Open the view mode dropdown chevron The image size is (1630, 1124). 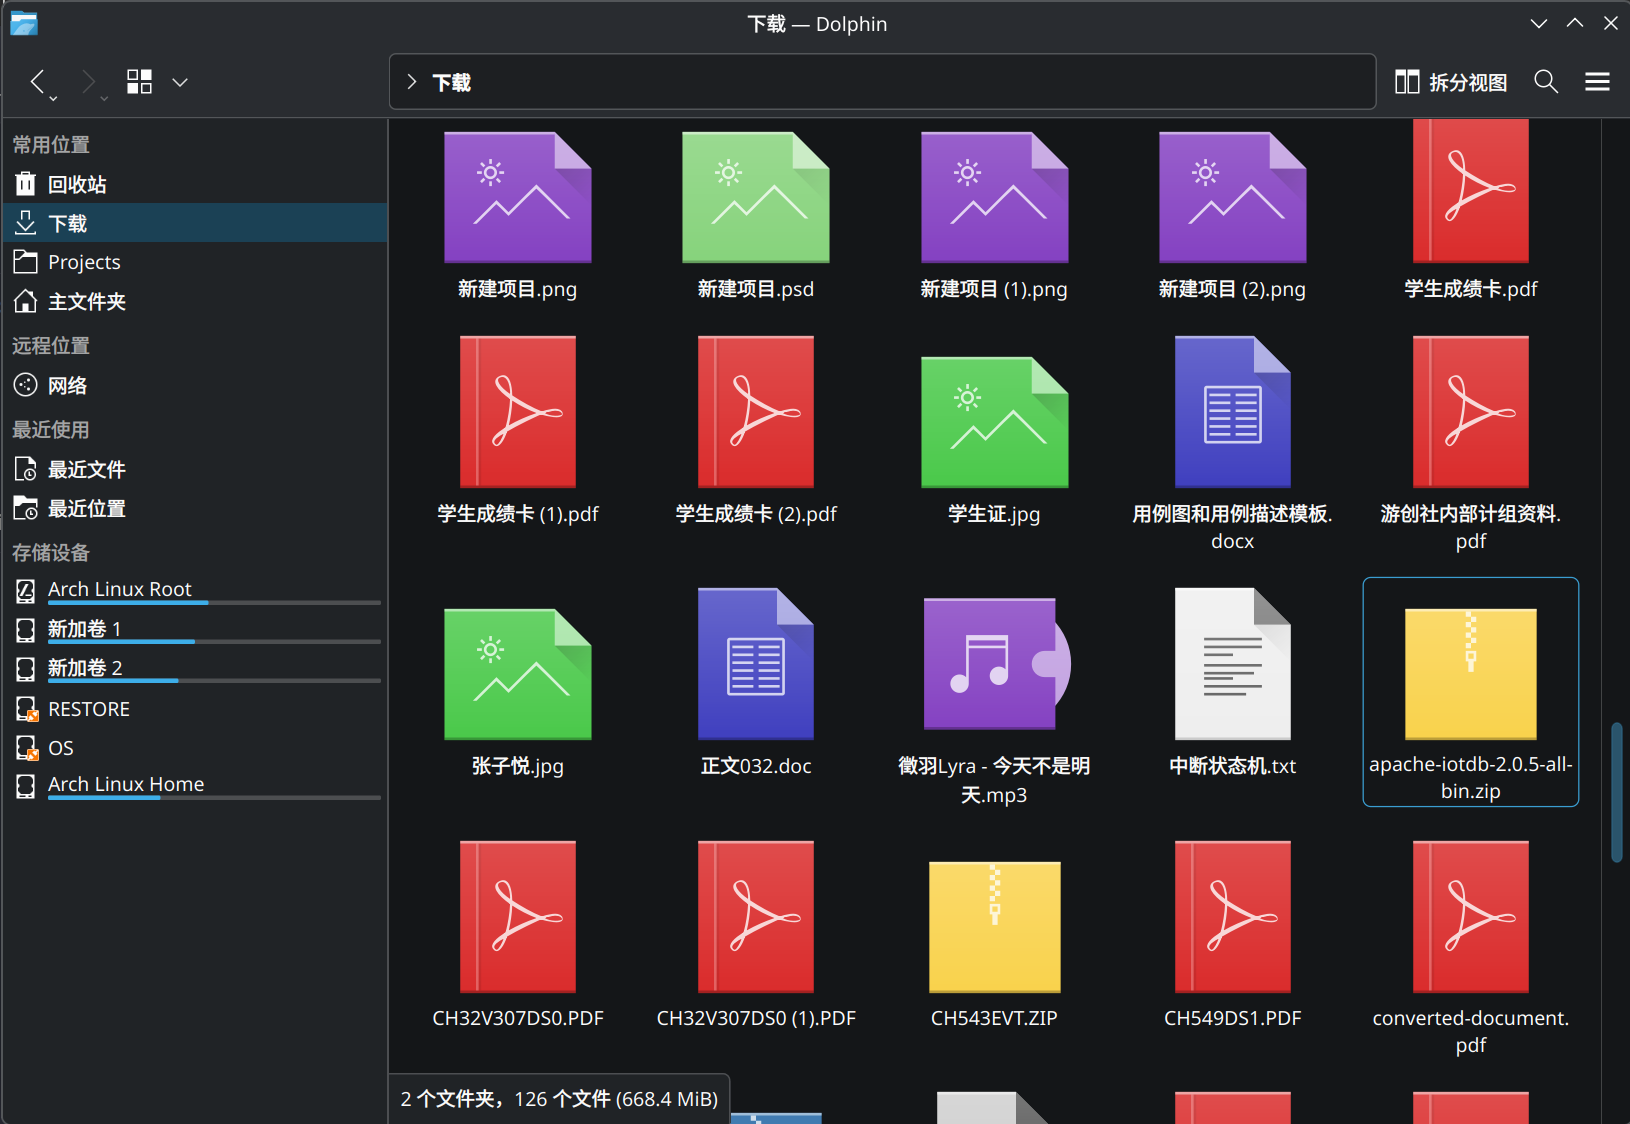(x=180, y=81)
